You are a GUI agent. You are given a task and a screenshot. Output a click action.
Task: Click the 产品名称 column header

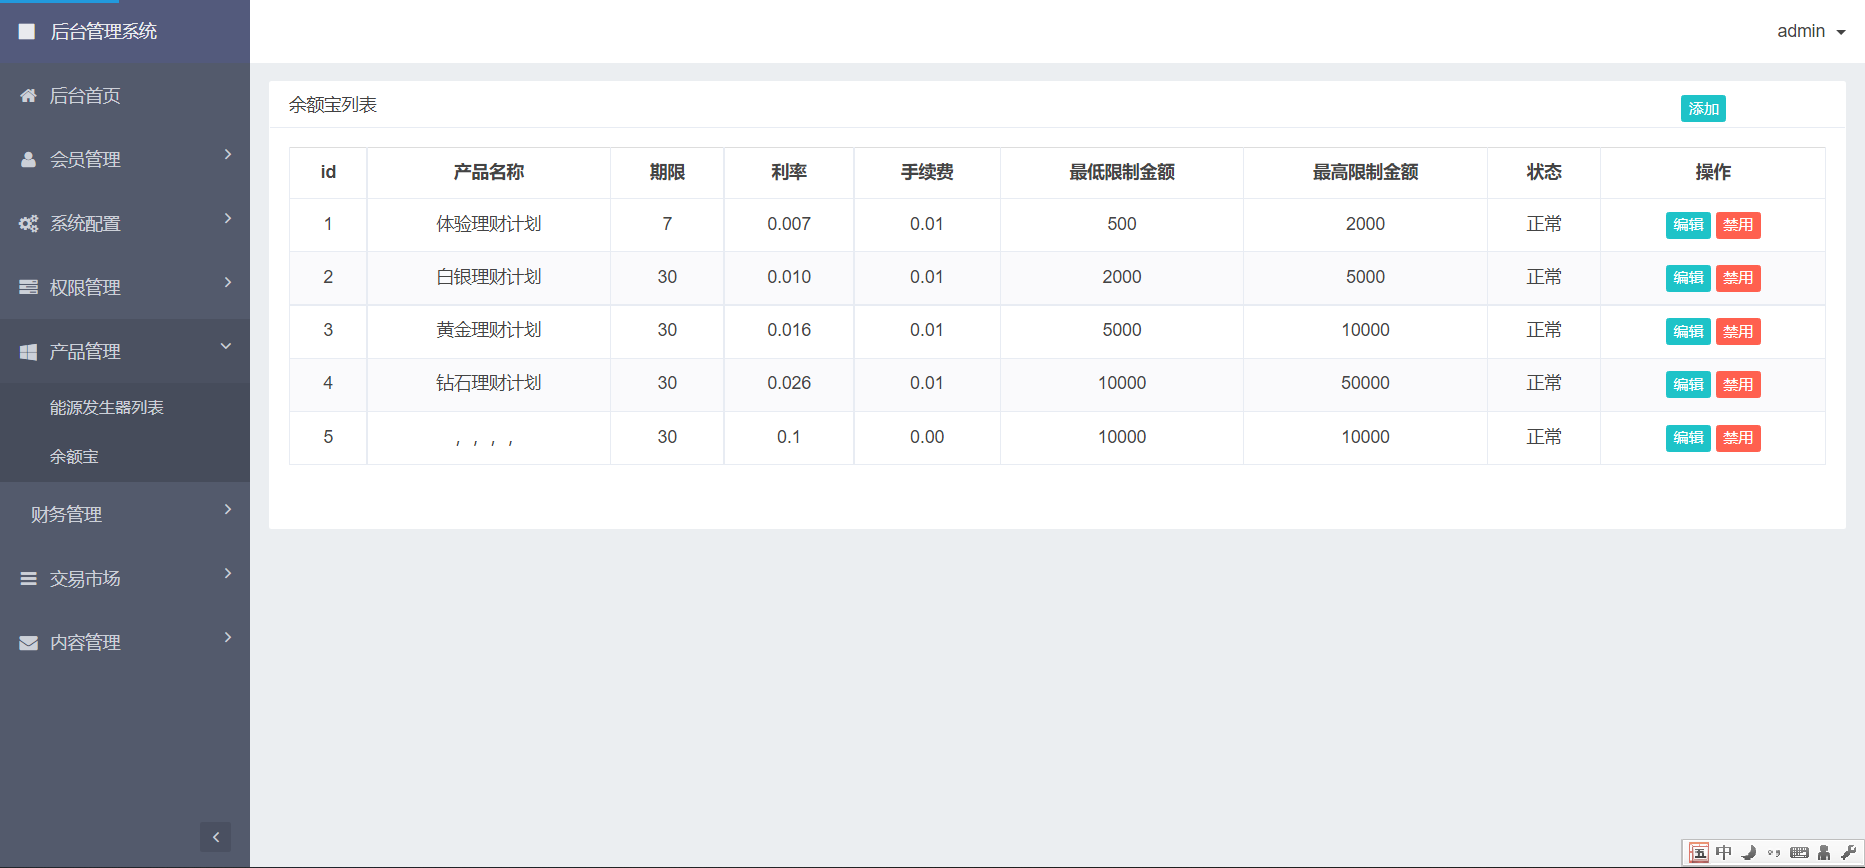click(489, 172)
